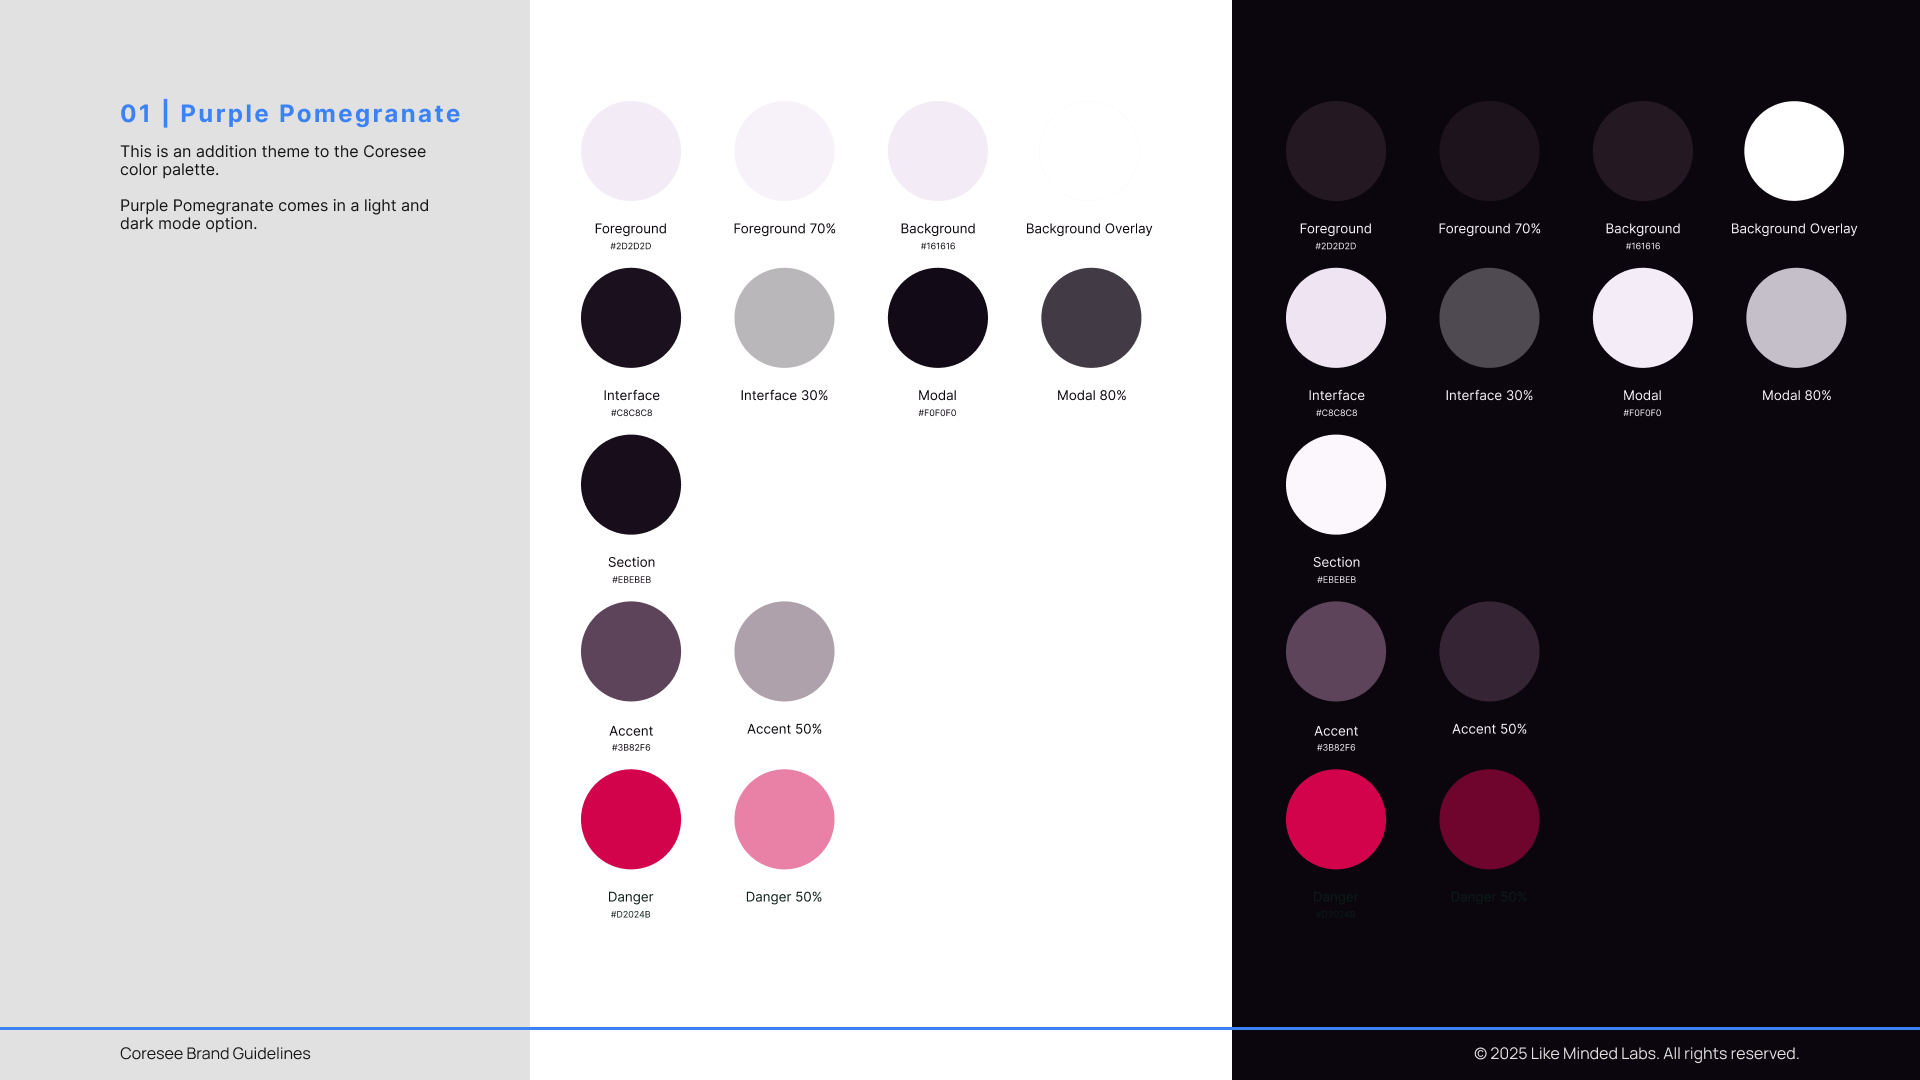Click the theme description paragraph text
The image size is (1920, 1080).
(273, 160)
